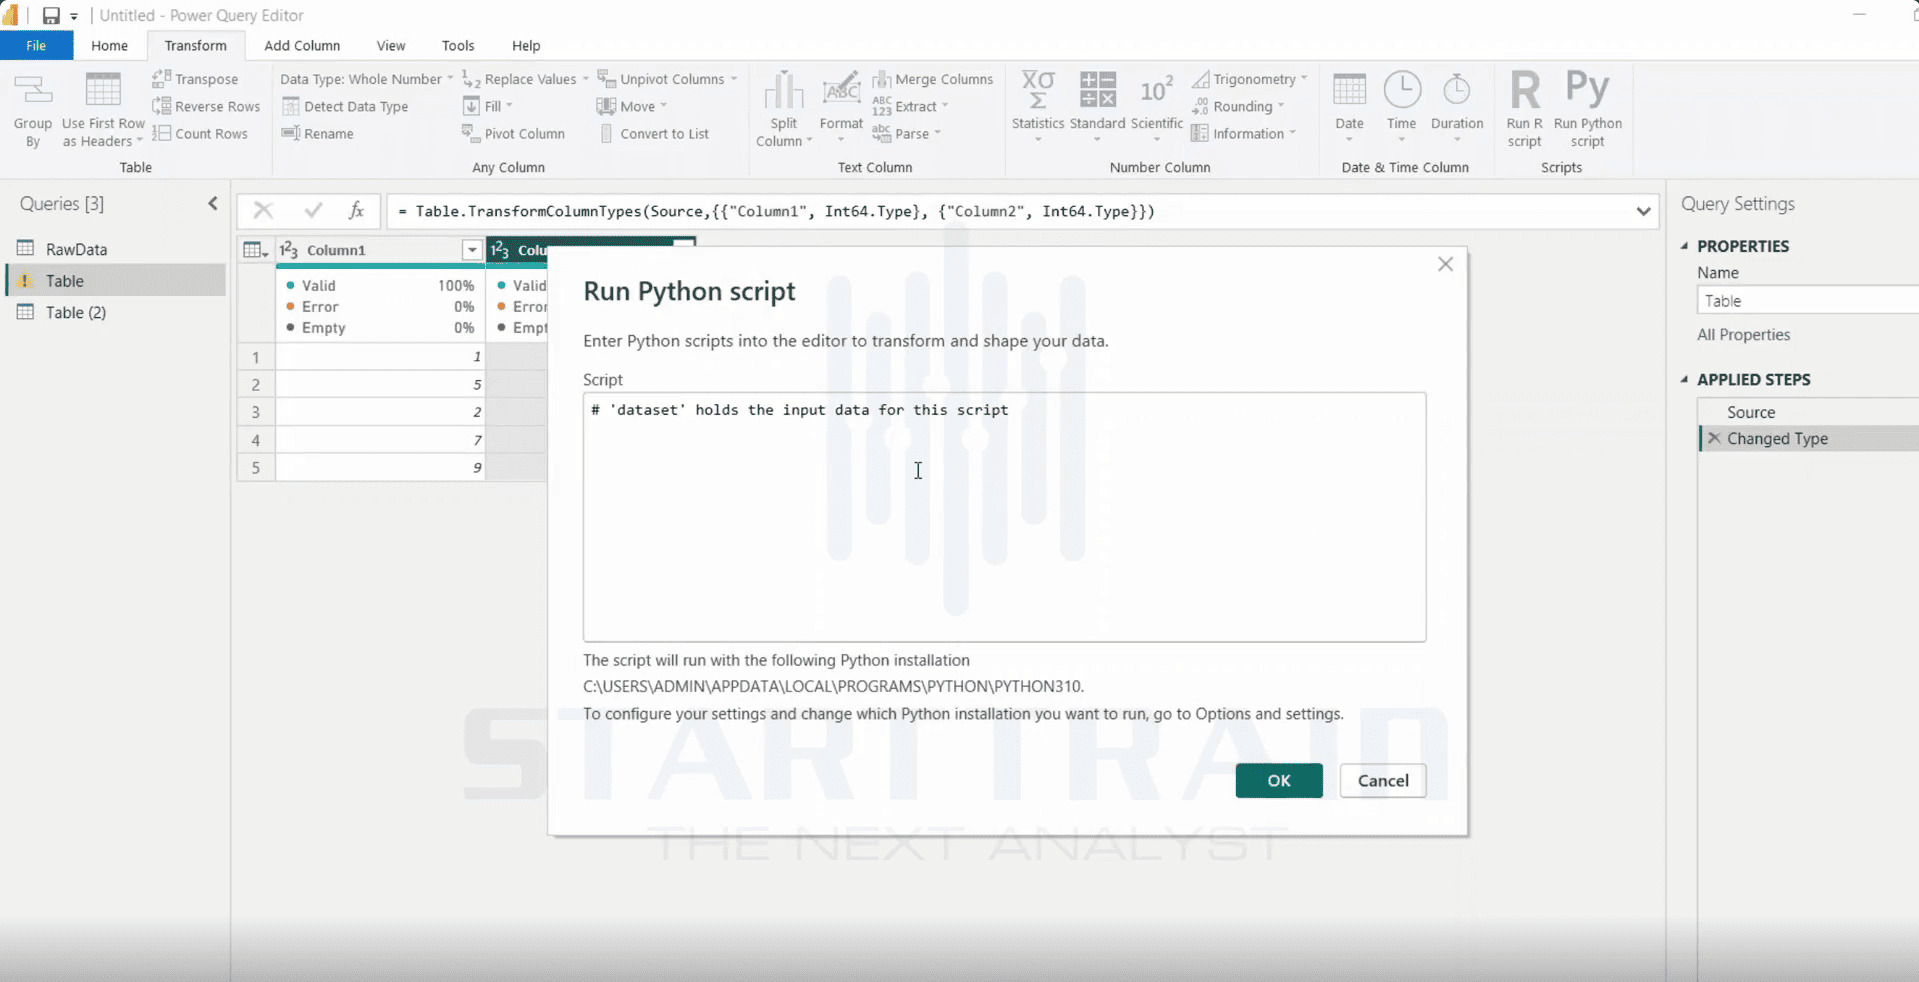Screen dimensions: 1919x982
Task: Click the Run Python script icon
Action: point(1587,108)
